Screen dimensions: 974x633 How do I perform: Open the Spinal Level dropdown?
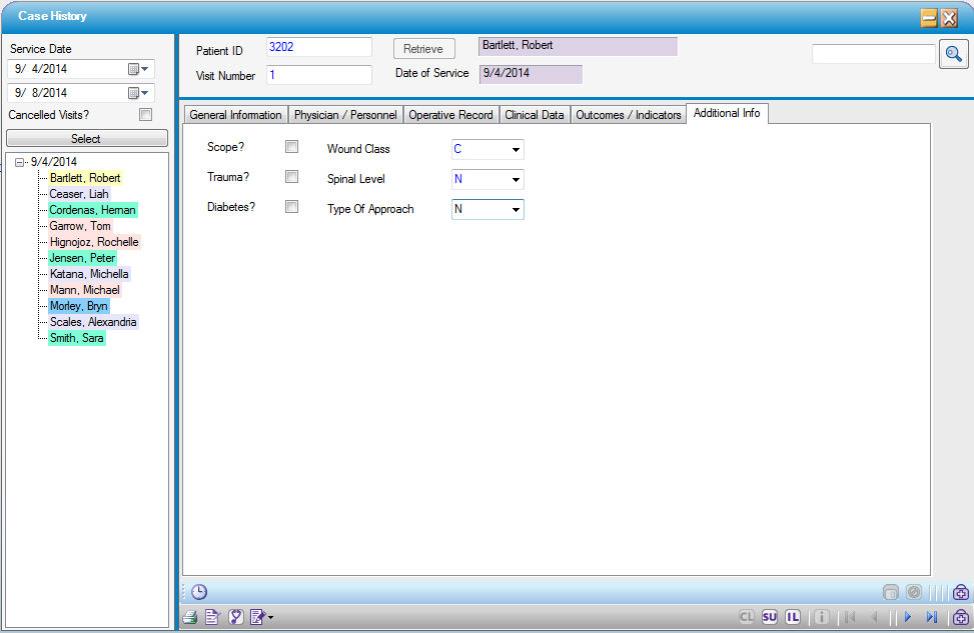pos(518,179)
